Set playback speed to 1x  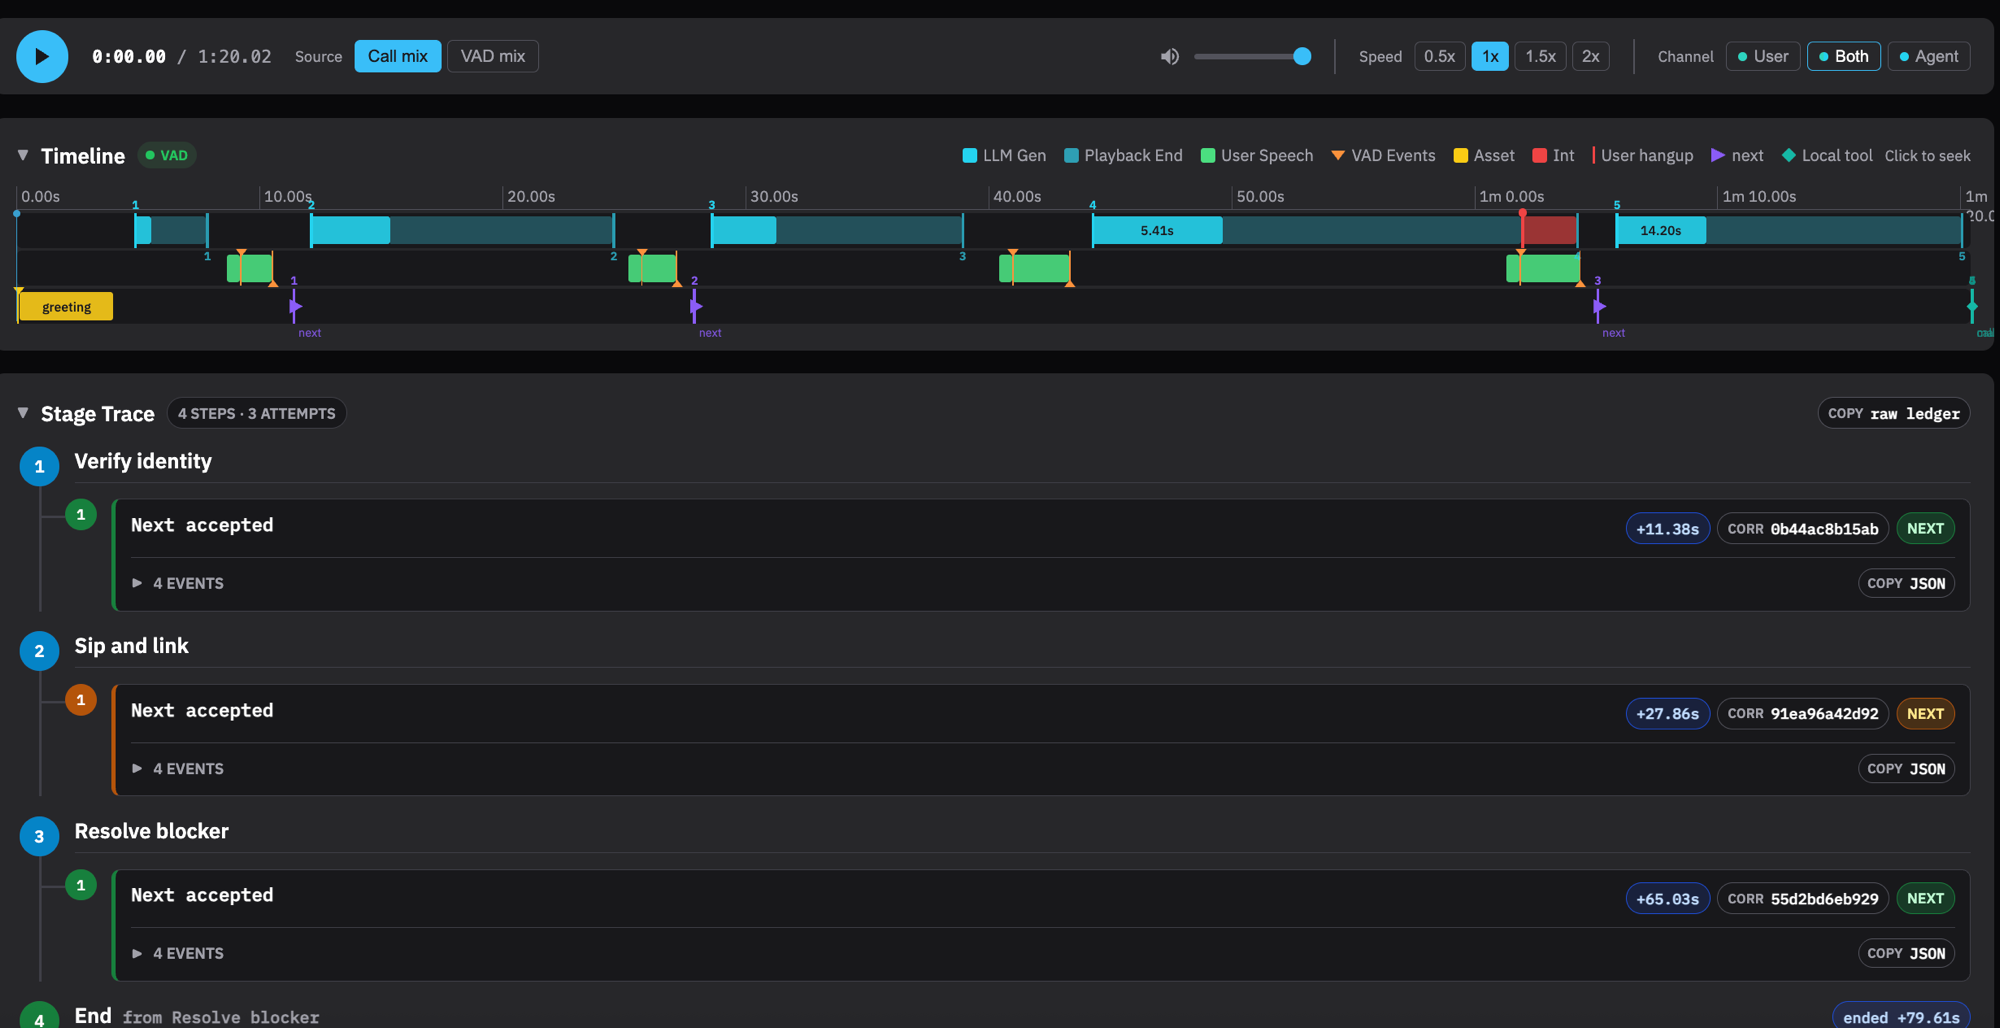click(x=1490, y=56)
